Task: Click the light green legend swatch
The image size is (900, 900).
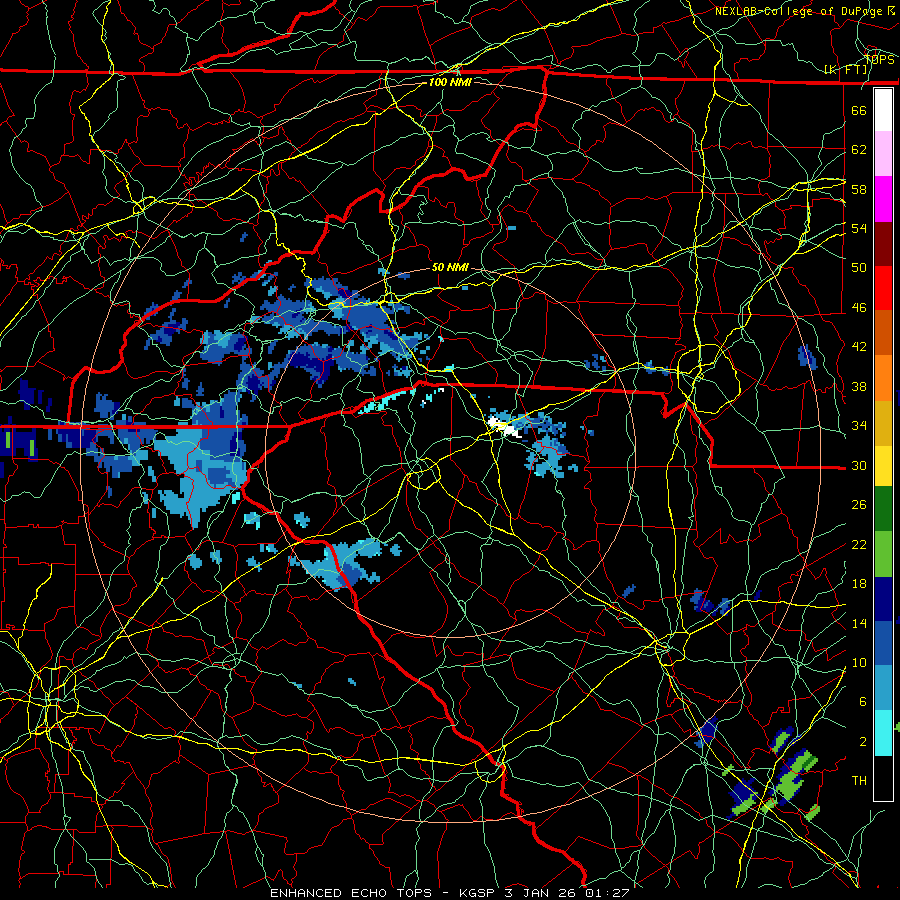Action: pos(883,553)
